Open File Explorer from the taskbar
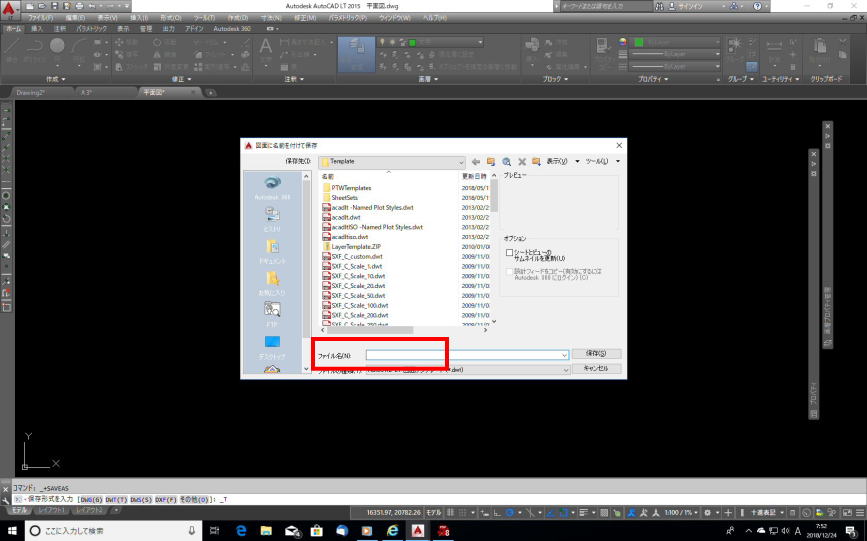This screenshot has height=541, width=867. coord(267,530)
